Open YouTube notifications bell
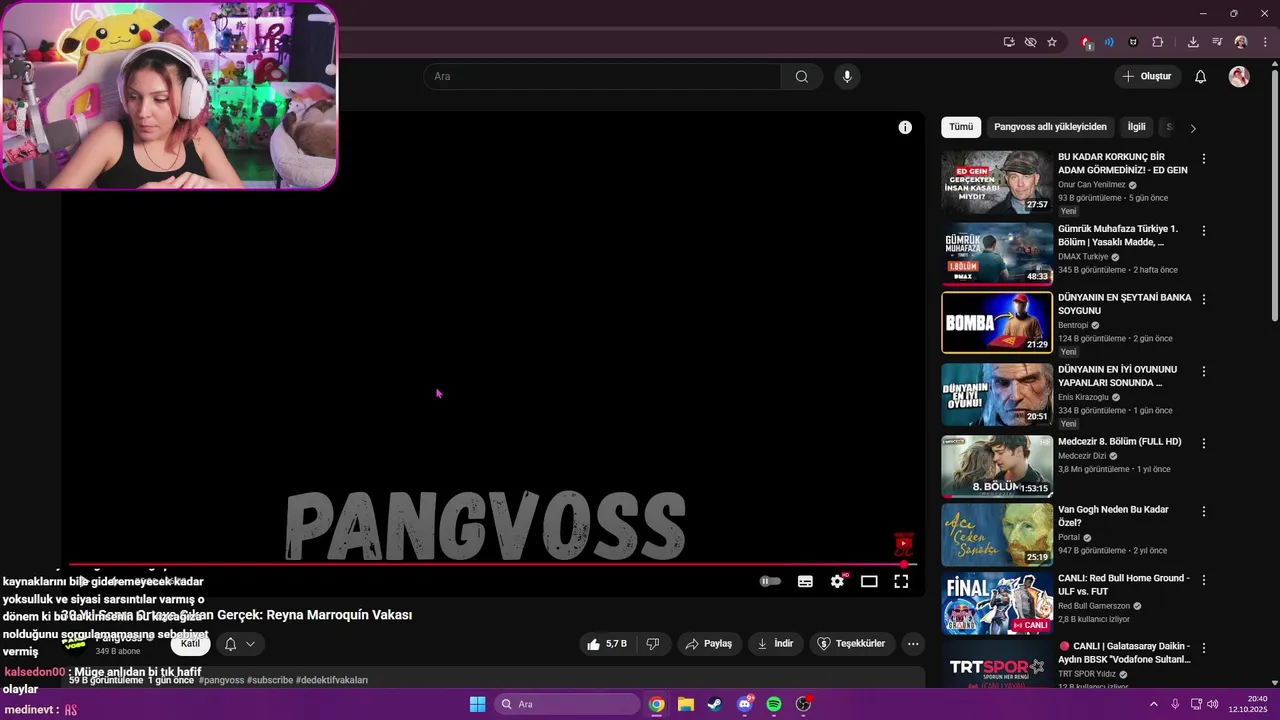The width and height of the screenshot is (1280, 720). coord(1200,77)
